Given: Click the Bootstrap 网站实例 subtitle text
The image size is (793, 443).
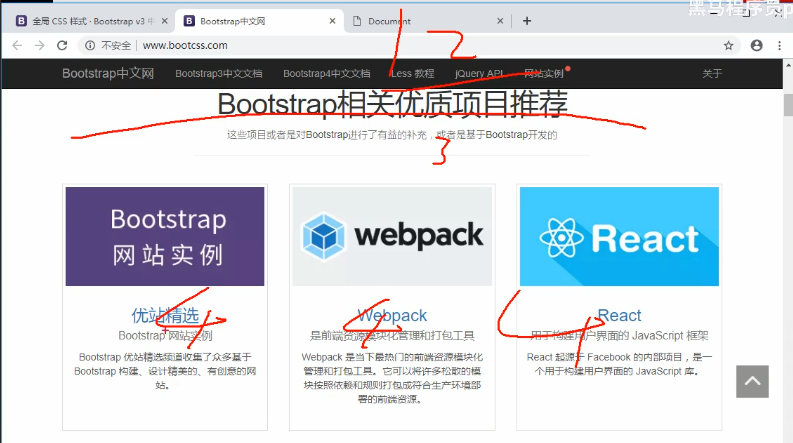Looking at the screenshot, I should pyautogui.click(x=165, y=335).
